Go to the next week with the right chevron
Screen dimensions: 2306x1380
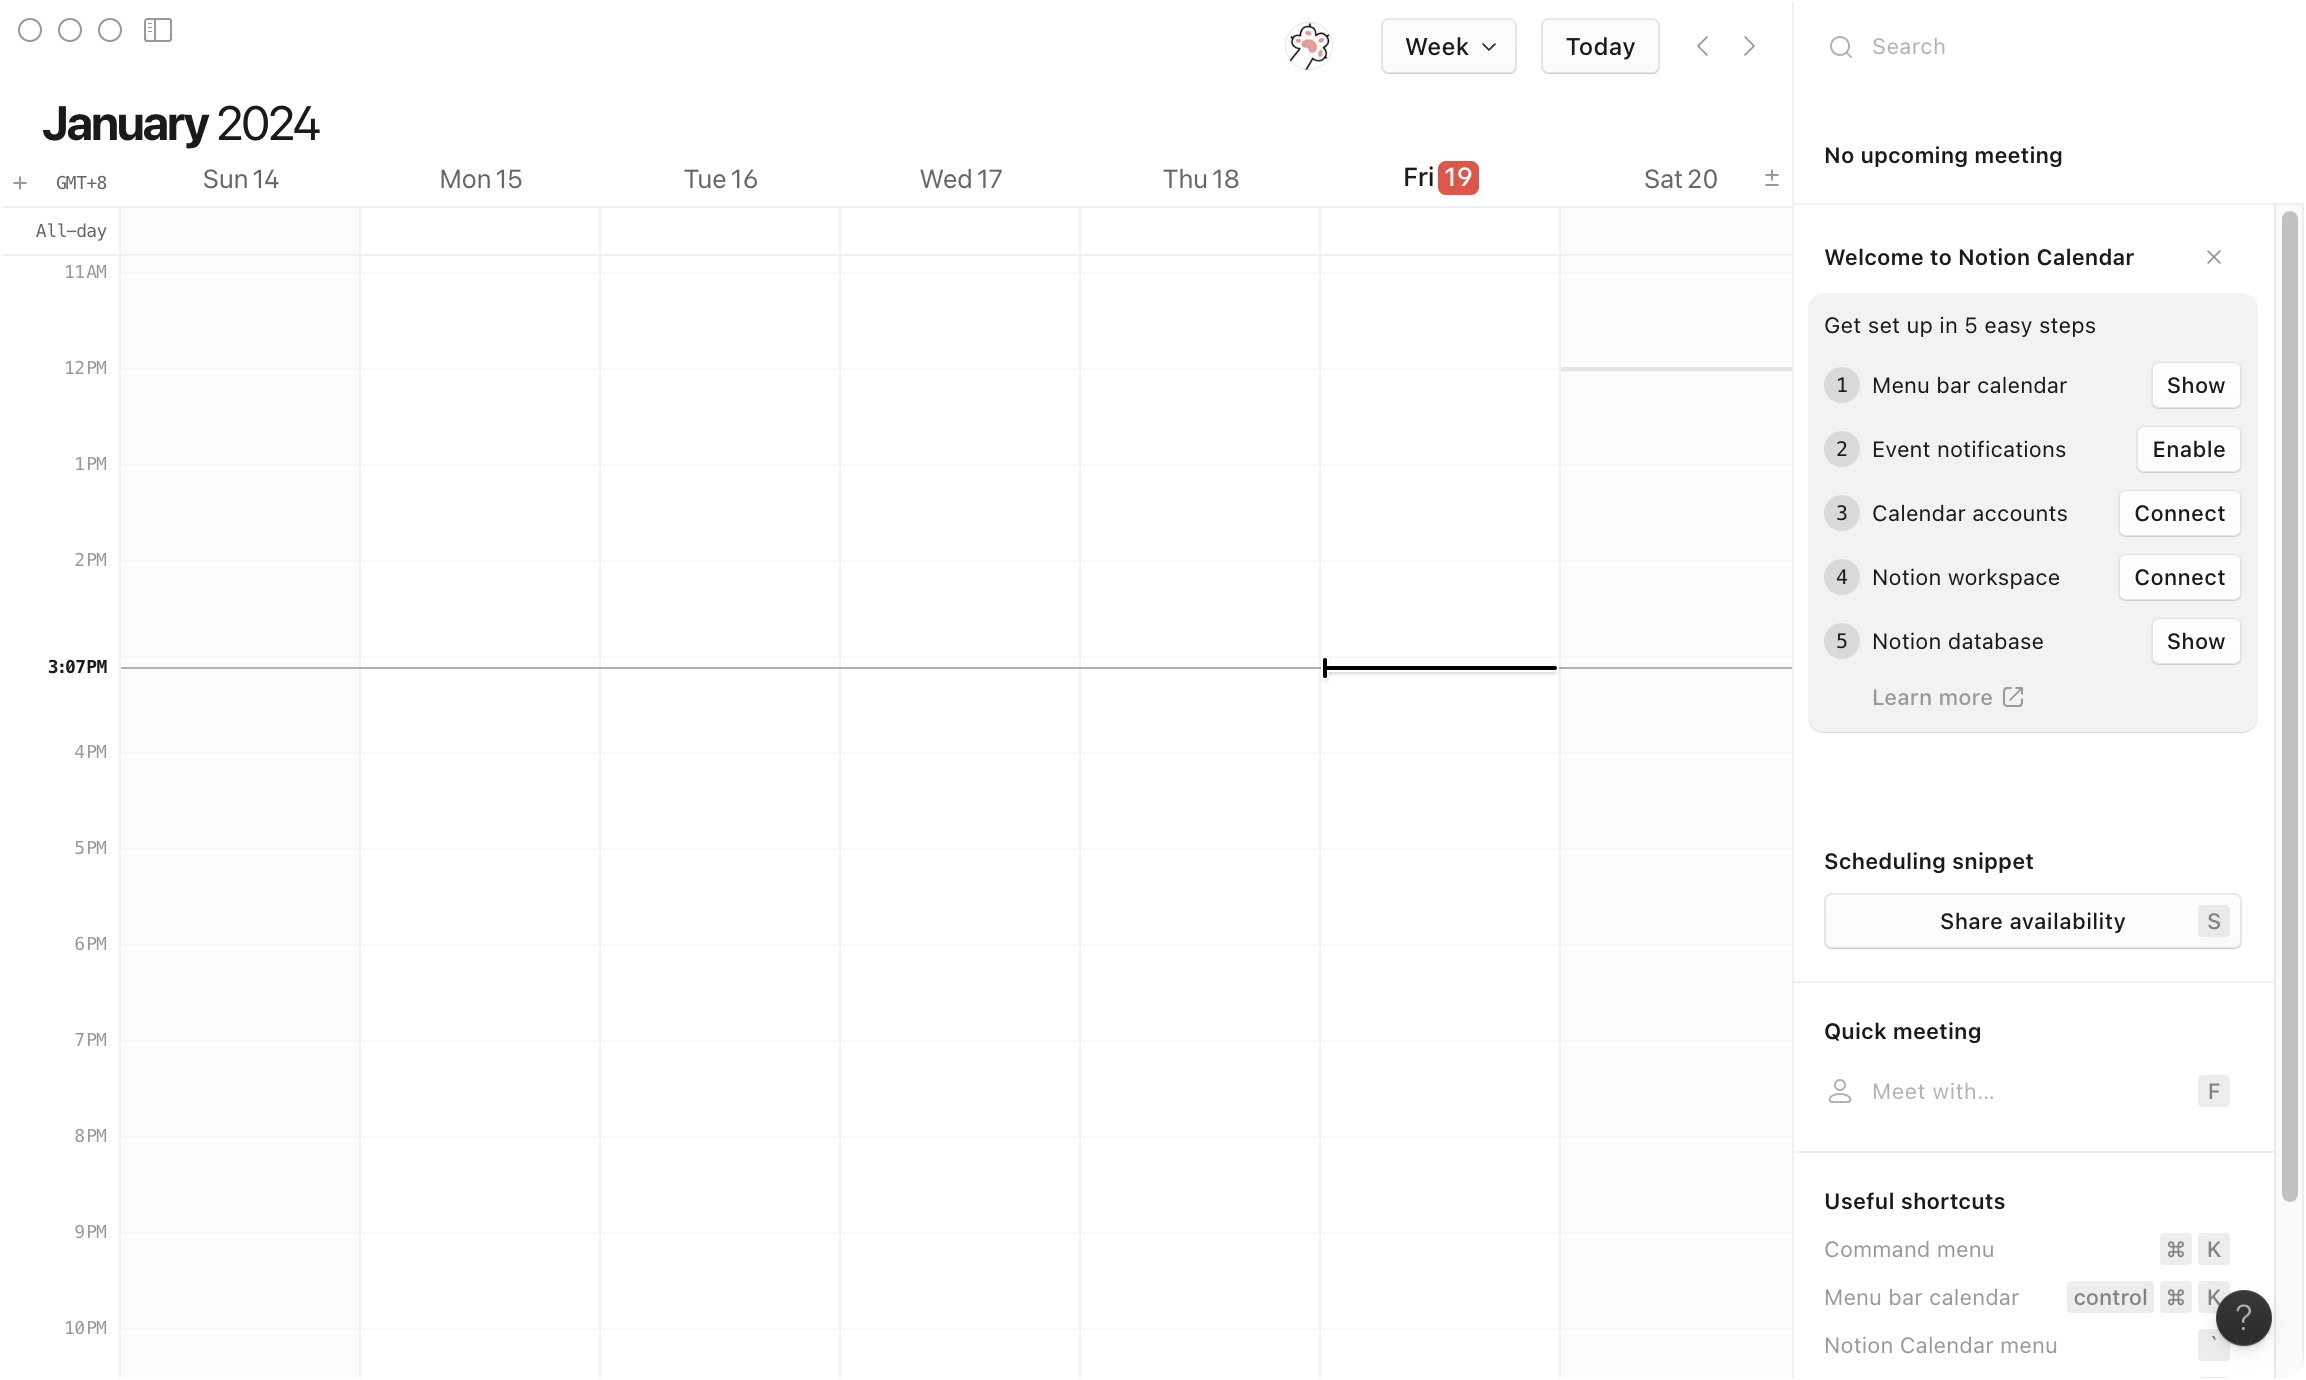click(1749, 45)
